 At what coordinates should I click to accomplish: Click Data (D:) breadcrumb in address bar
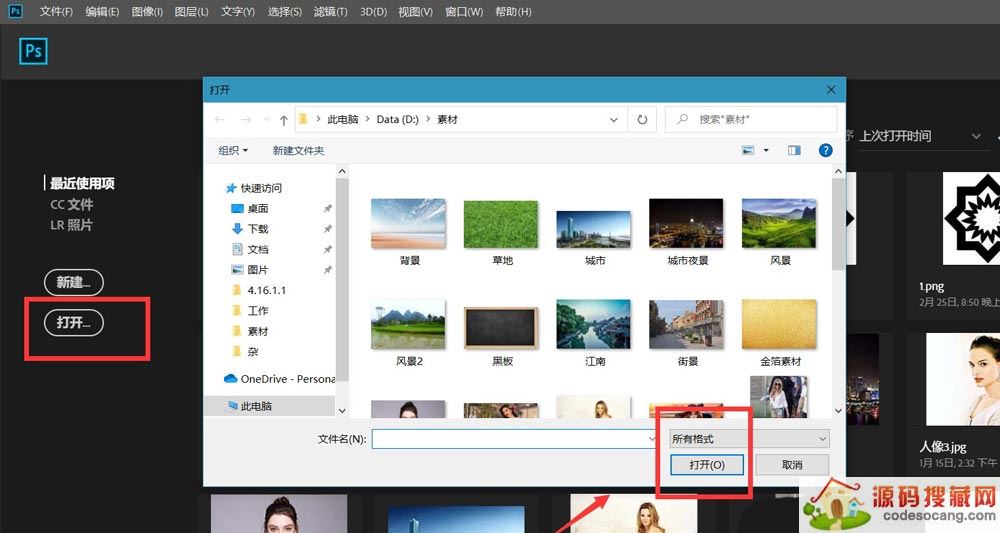pos(397,119)
